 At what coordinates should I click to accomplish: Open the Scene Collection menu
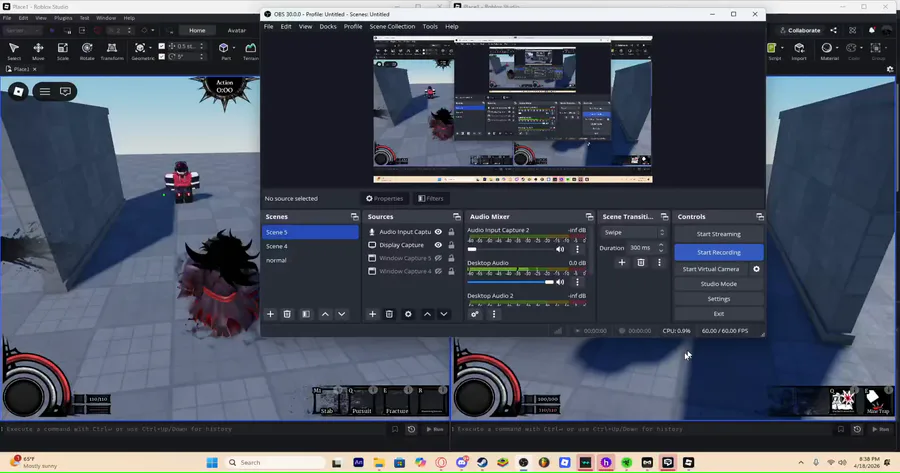[x=392, y=26]
